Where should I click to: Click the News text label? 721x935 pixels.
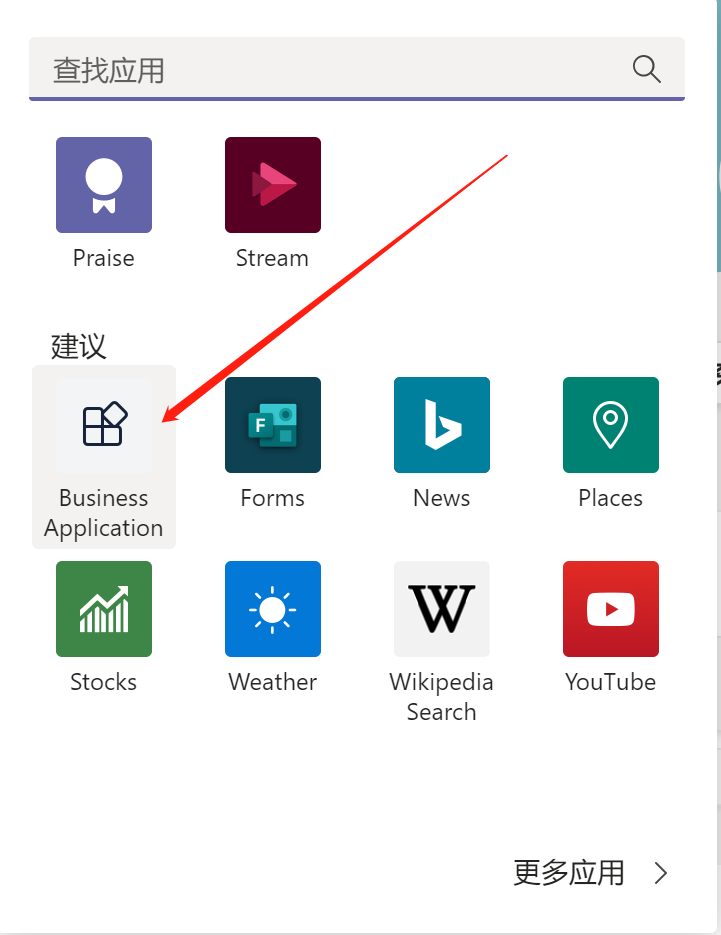(x=442, y=499)
